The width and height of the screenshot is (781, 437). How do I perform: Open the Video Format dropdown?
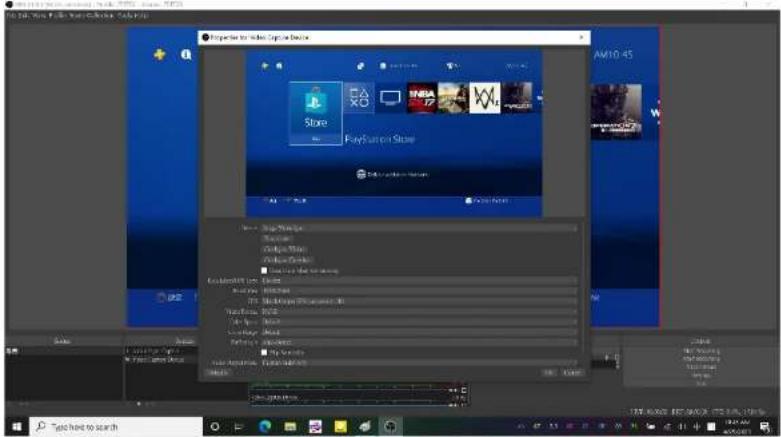(419, 312)
